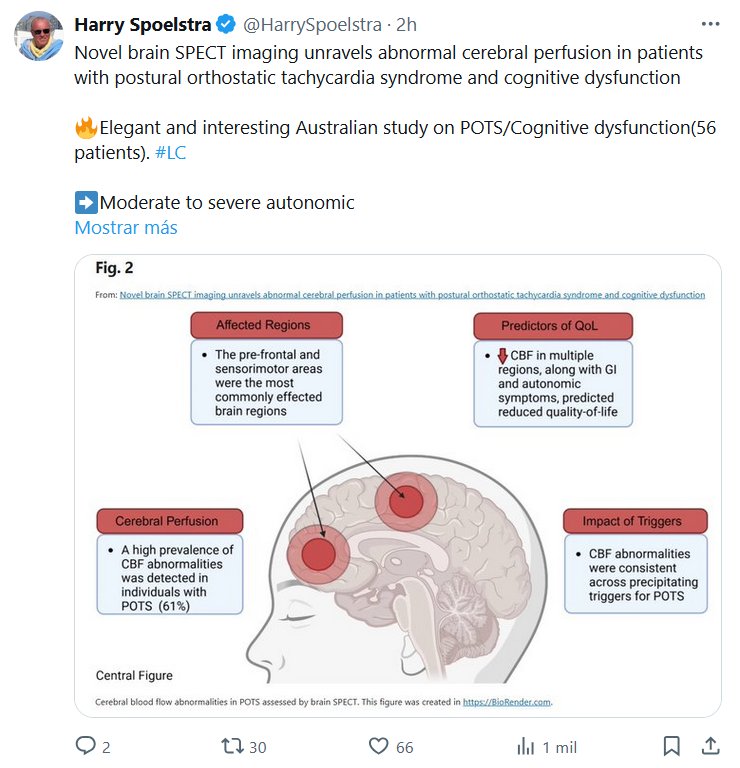The height and width of the screenshot is (768, 740).
Task: Bookmark this tweet
Action: pyautogui.click(x=672, y=746)
